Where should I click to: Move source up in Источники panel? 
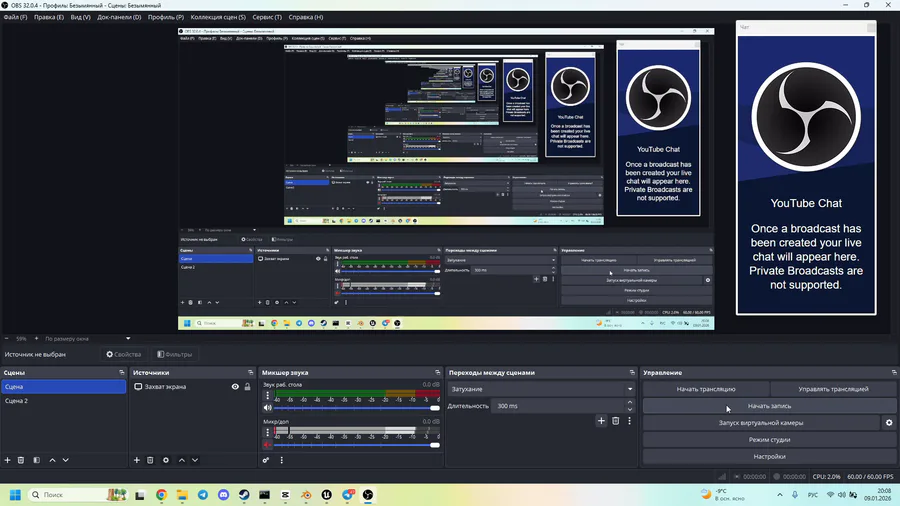click(x=181, y=460)
